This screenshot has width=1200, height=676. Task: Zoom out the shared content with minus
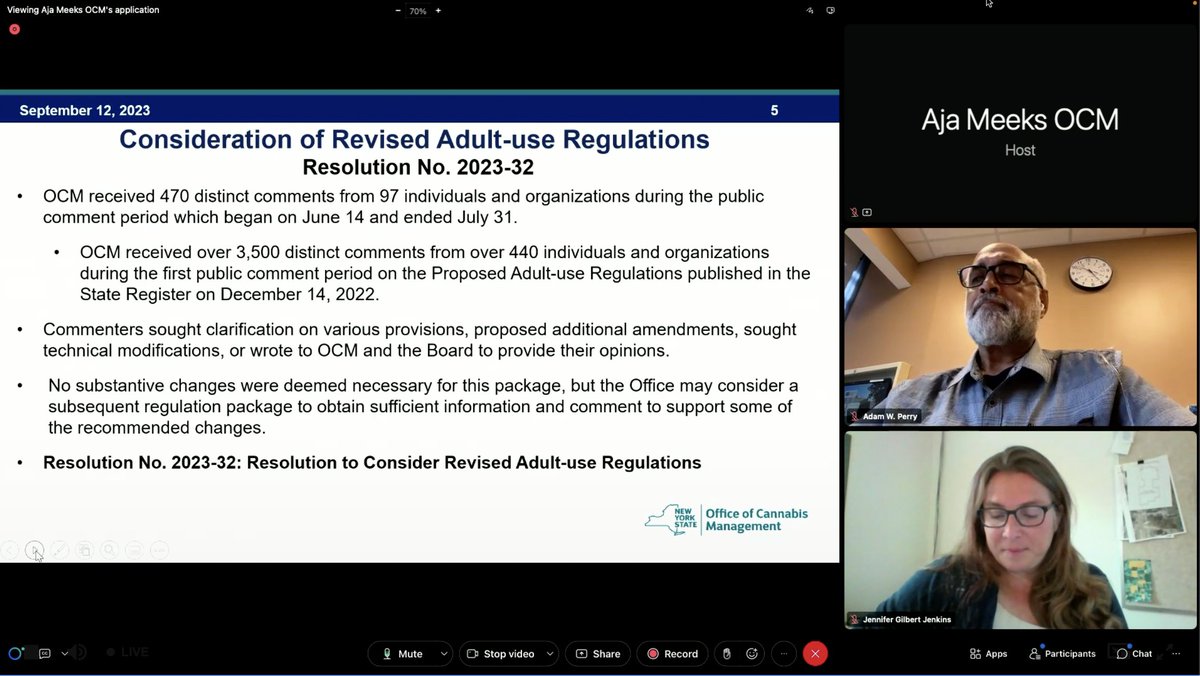tap(398, 11)
